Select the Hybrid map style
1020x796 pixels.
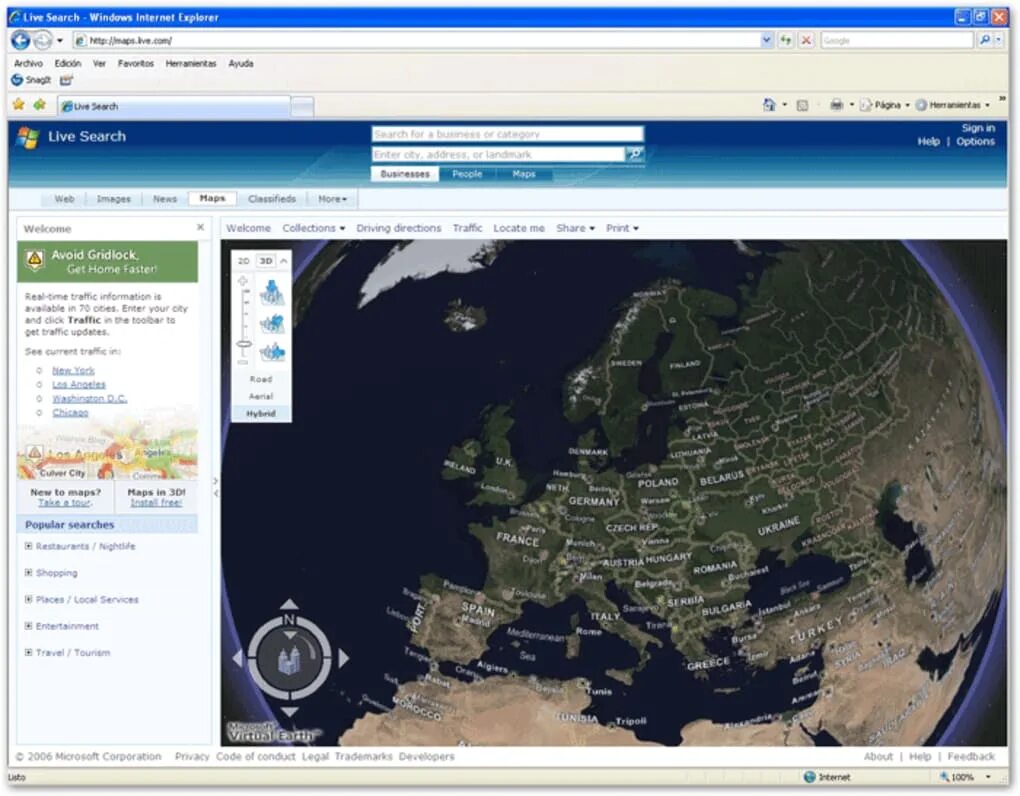pyautogui.click(x=261, y=414)
